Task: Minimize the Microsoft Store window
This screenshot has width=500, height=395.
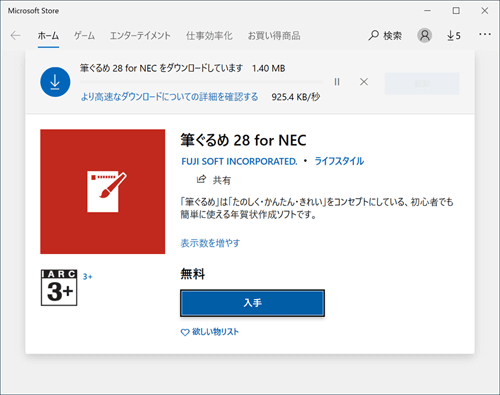Action: pos(427,11)
